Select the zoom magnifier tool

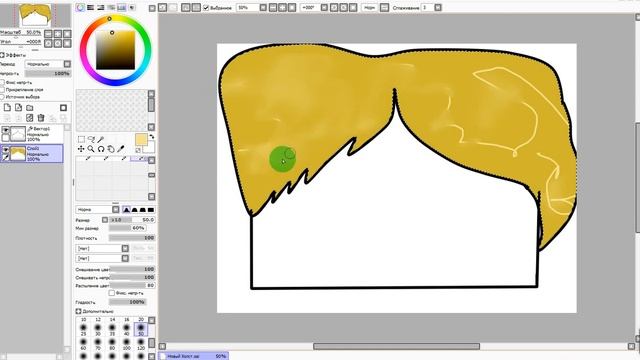(x=91, y=149)
